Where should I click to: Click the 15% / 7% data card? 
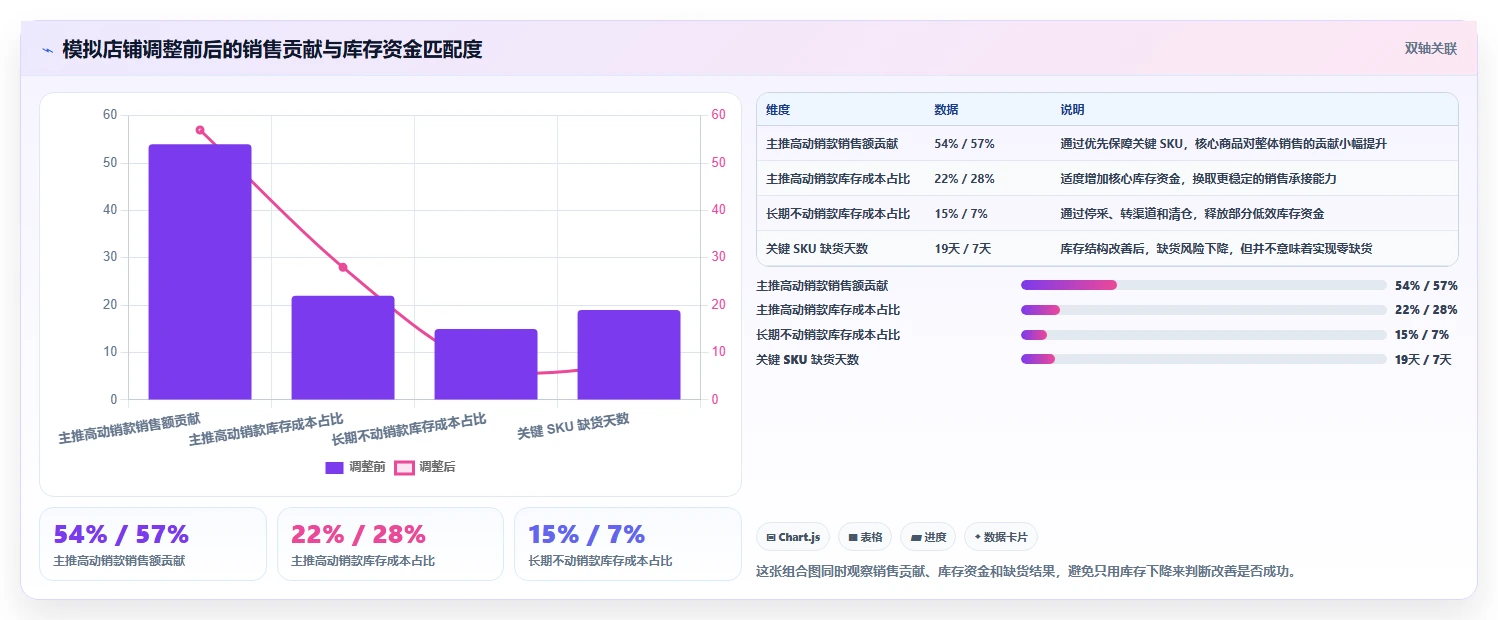[628, 544]
